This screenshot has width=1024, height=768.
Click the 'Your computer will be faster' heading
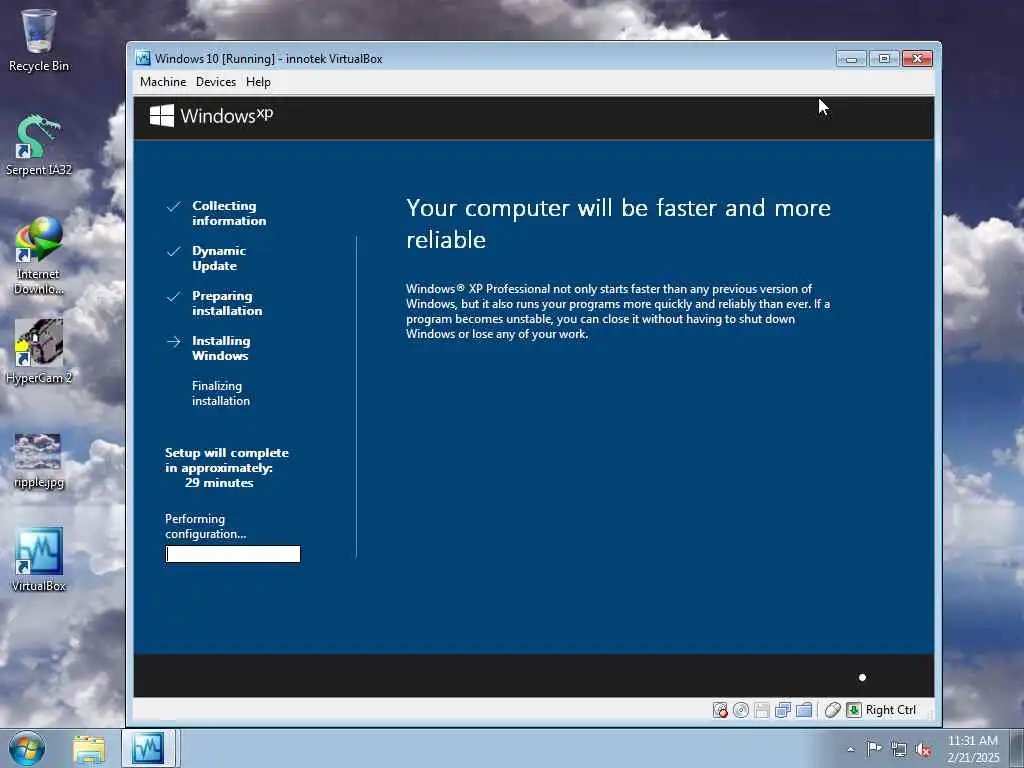click(618, 223)
